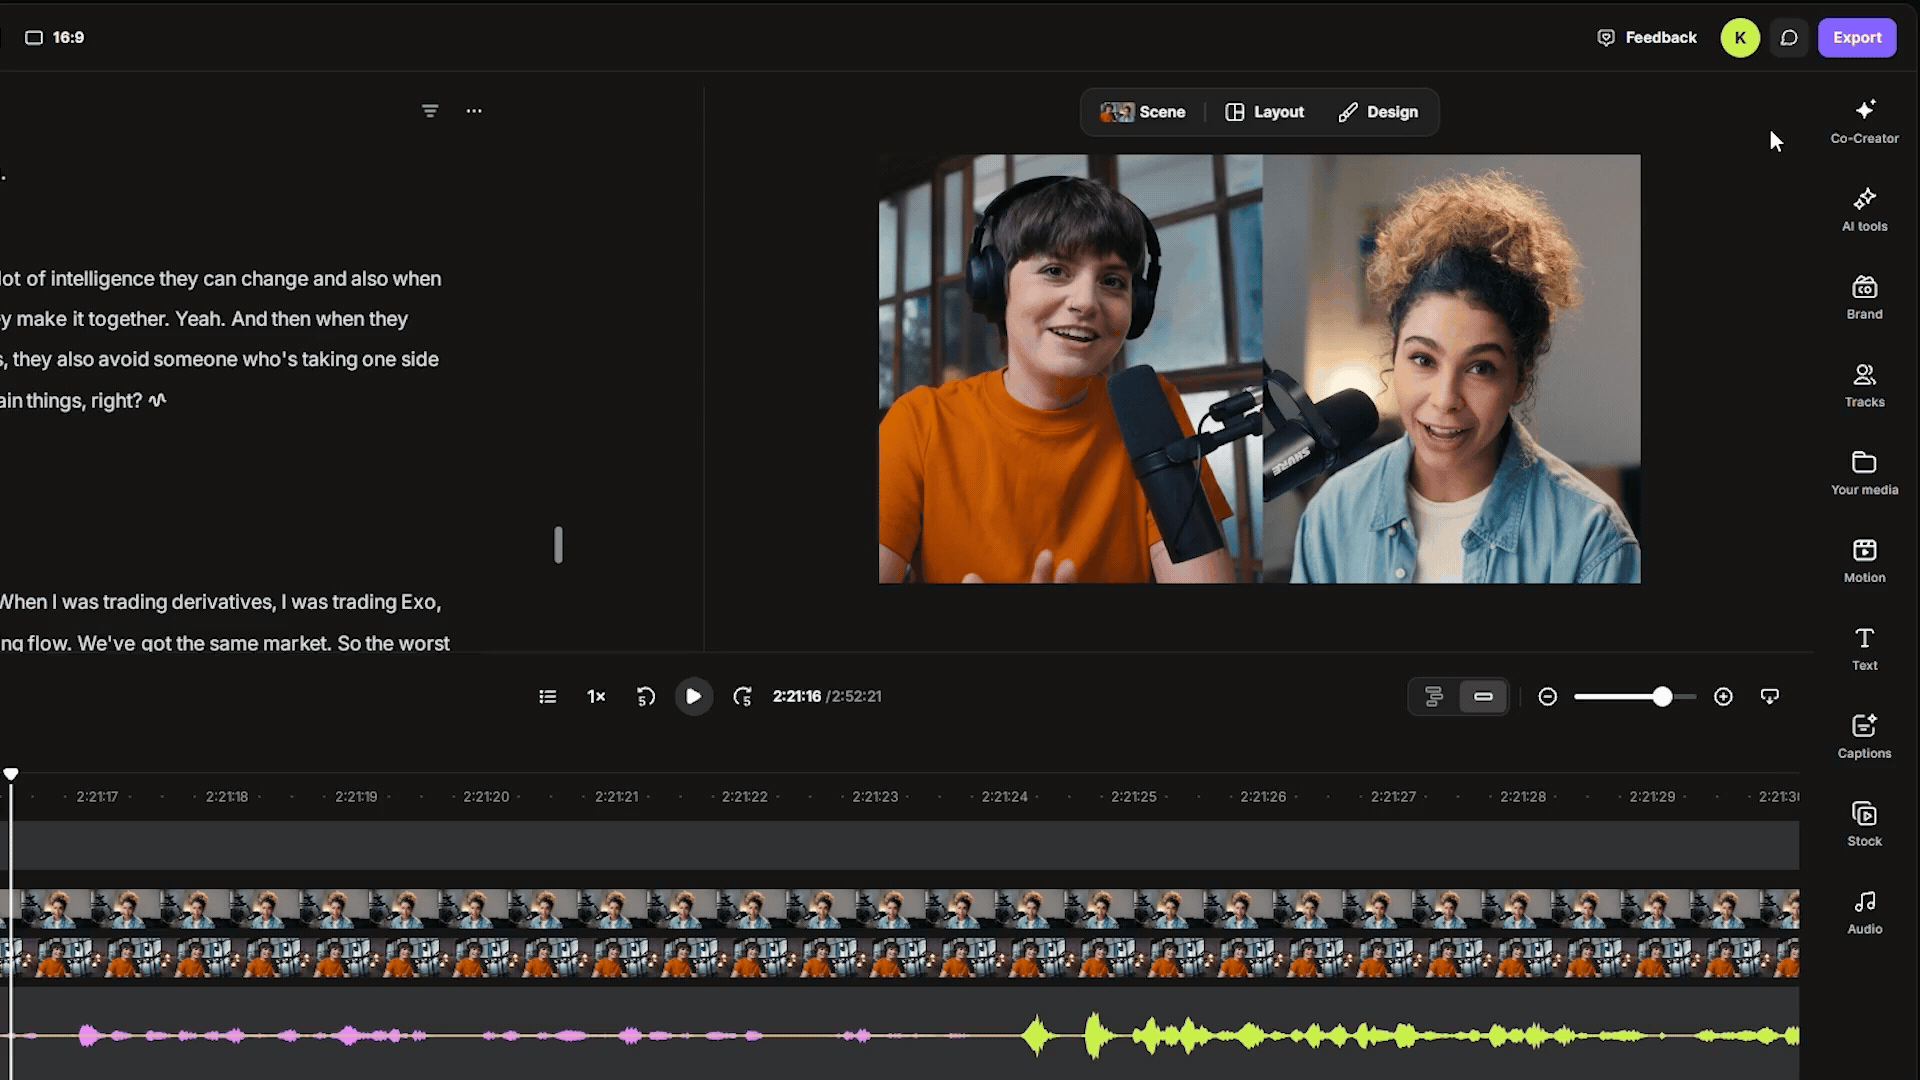Click the green audio waveform
The image size is (1920, 1080).
pyautogui.click(x=1410, y=1036)
